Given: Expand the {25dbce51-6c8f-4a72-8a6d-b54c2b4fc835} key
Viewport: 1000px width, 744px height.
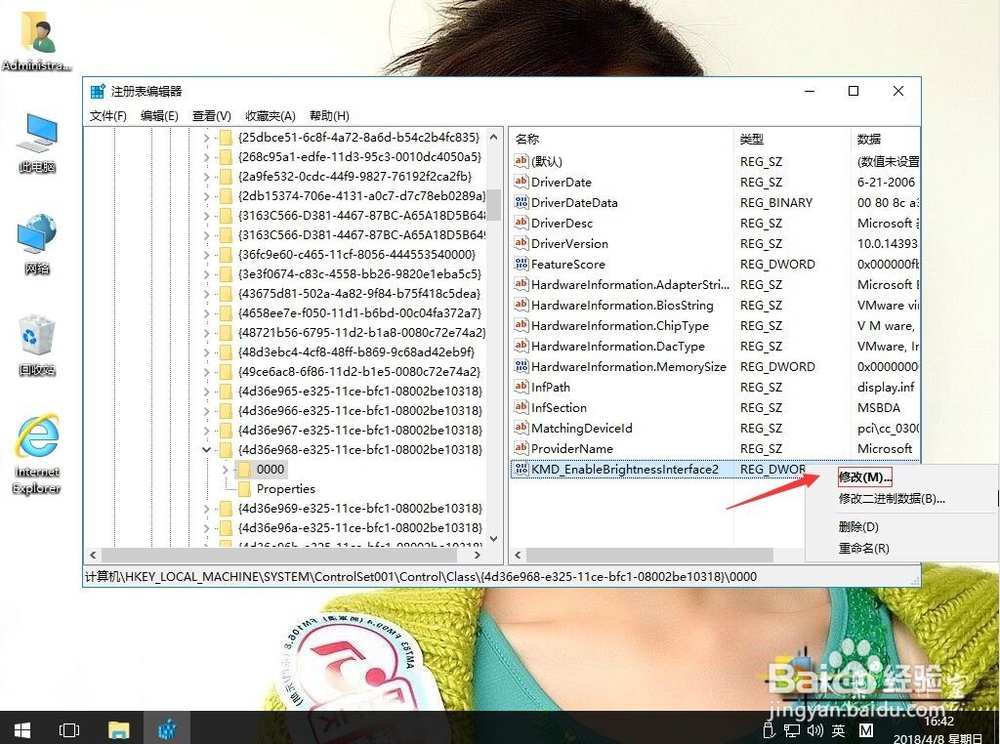Looking at the screenshot, I should point(206,137).
